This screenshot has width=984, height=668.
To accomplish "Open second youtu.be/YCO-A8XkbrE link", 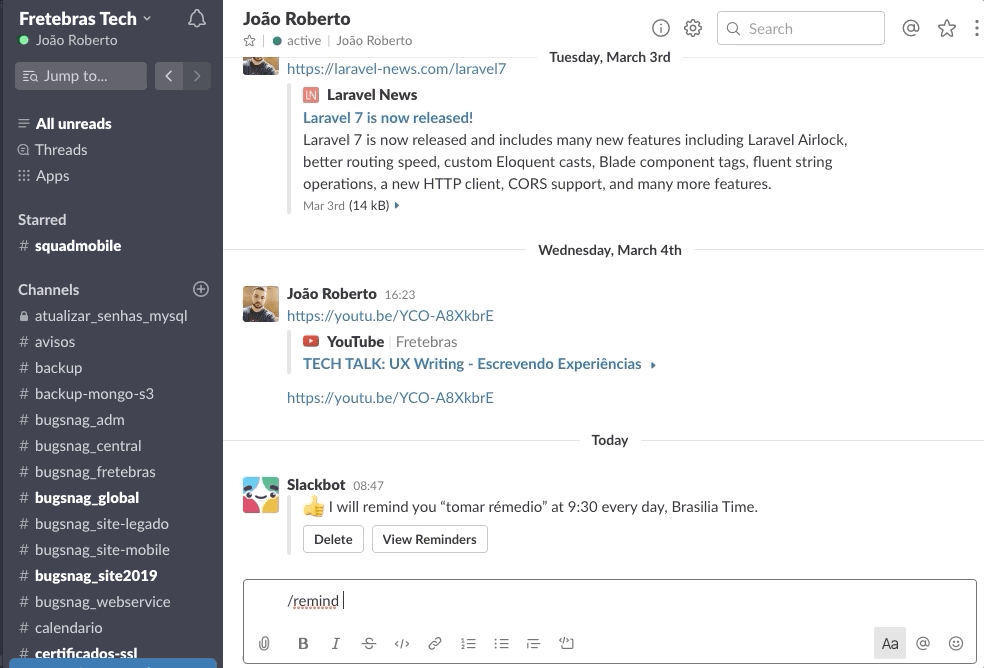I will click(x=390, y=398).
